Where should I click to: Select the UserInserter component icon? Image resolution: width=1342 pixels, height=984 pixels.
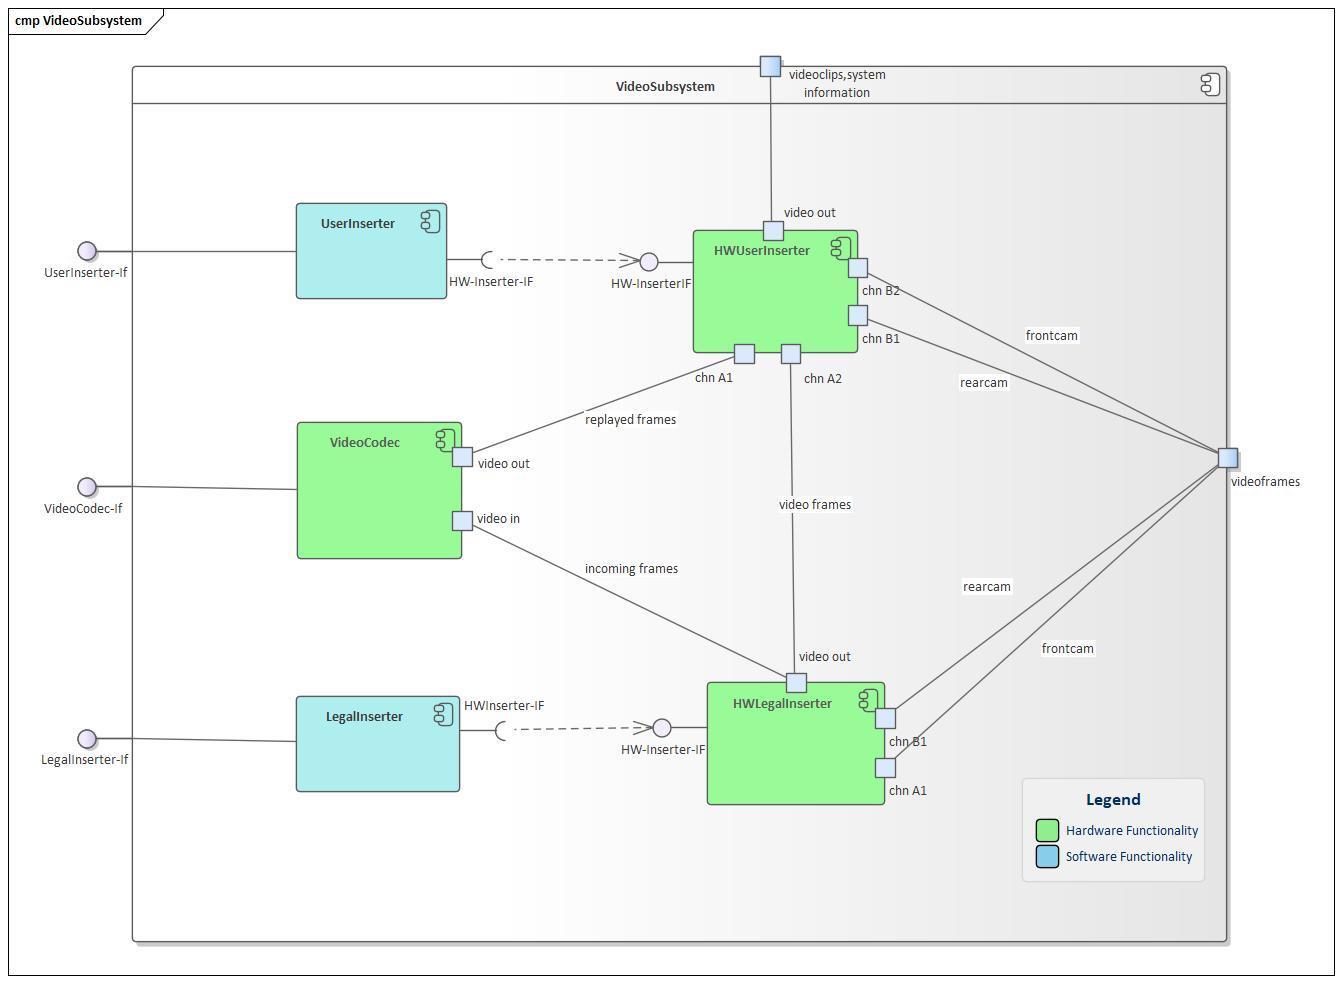click(430, 222)
